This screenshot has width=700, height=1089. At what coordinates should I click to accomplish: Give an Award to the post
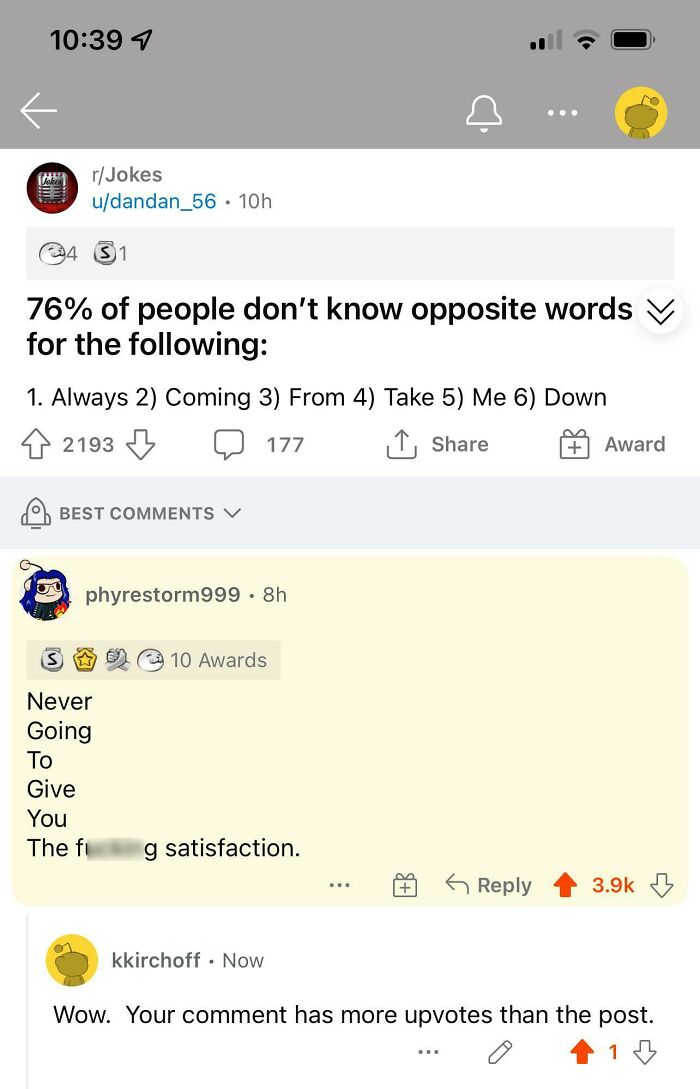pos(612,444)
